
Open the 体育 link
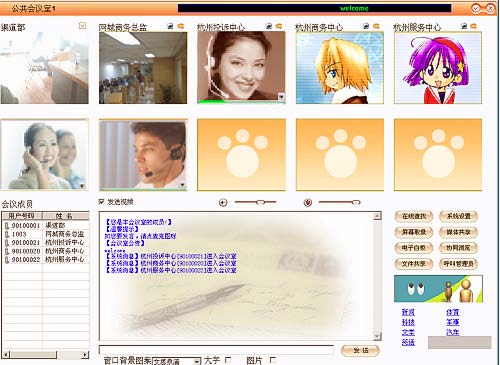point(453,312)
